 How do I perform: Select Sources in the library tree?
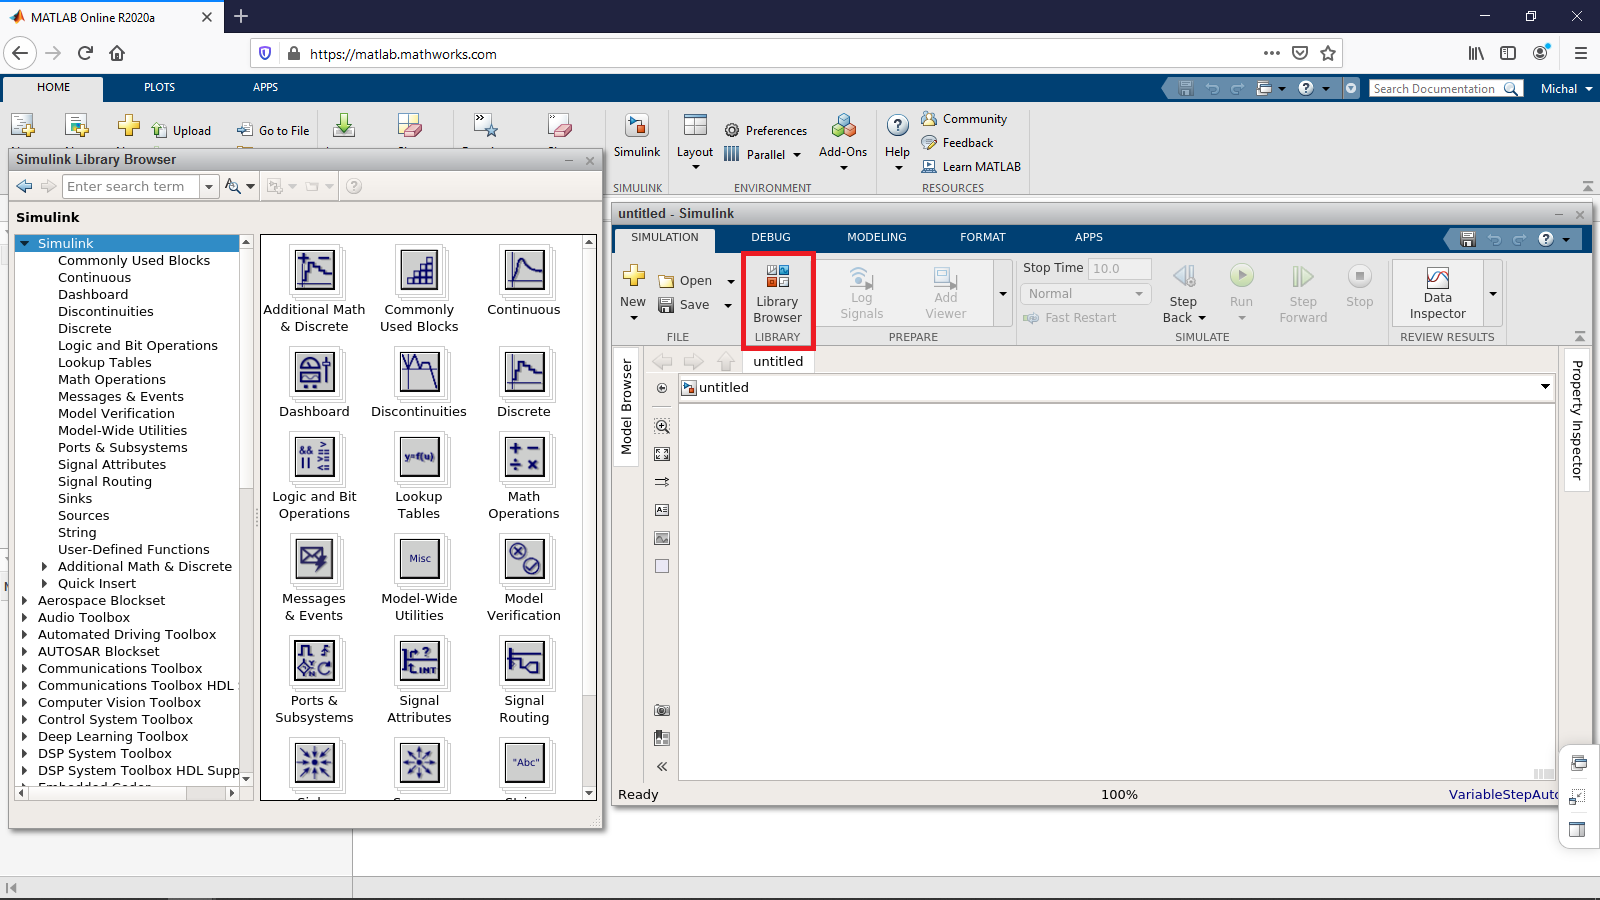tap(84, 515)
